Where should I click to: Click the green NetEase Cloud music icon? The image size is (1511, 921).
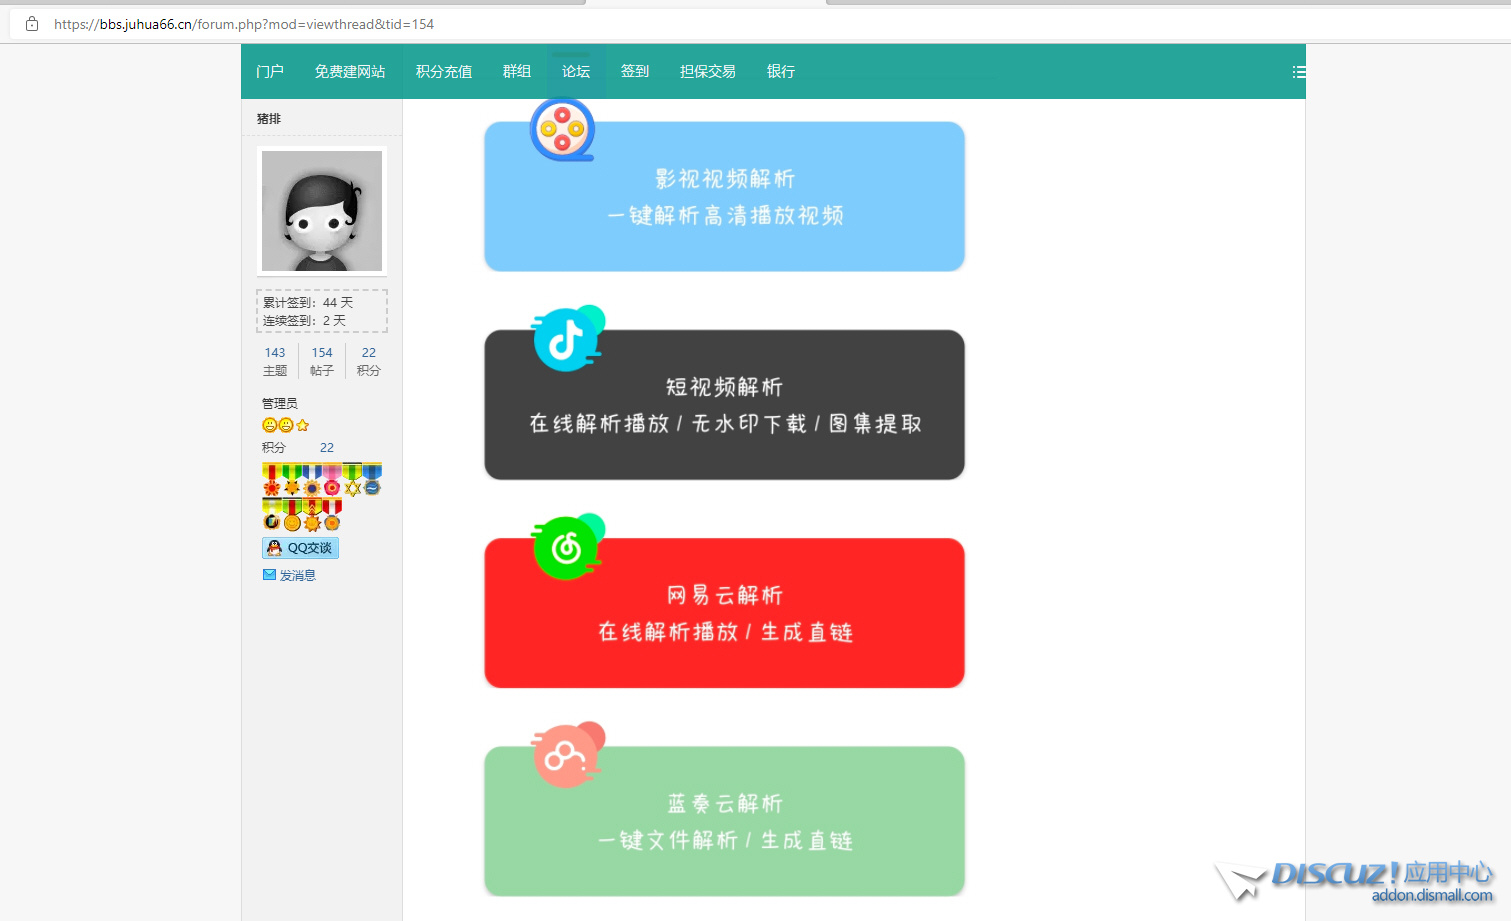(x=568, y=547)
